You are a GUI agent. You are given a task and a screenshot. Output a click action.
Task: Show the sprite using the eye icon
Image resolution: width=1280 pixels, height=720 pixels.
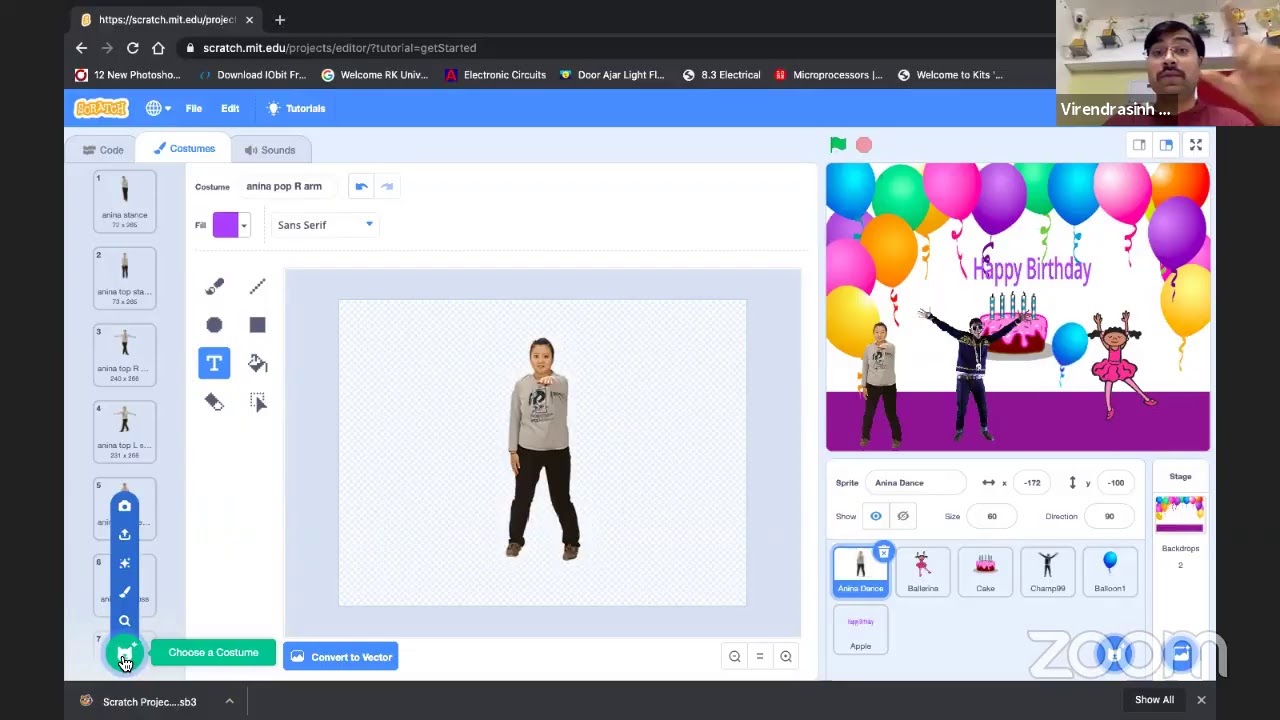(876, 516)
